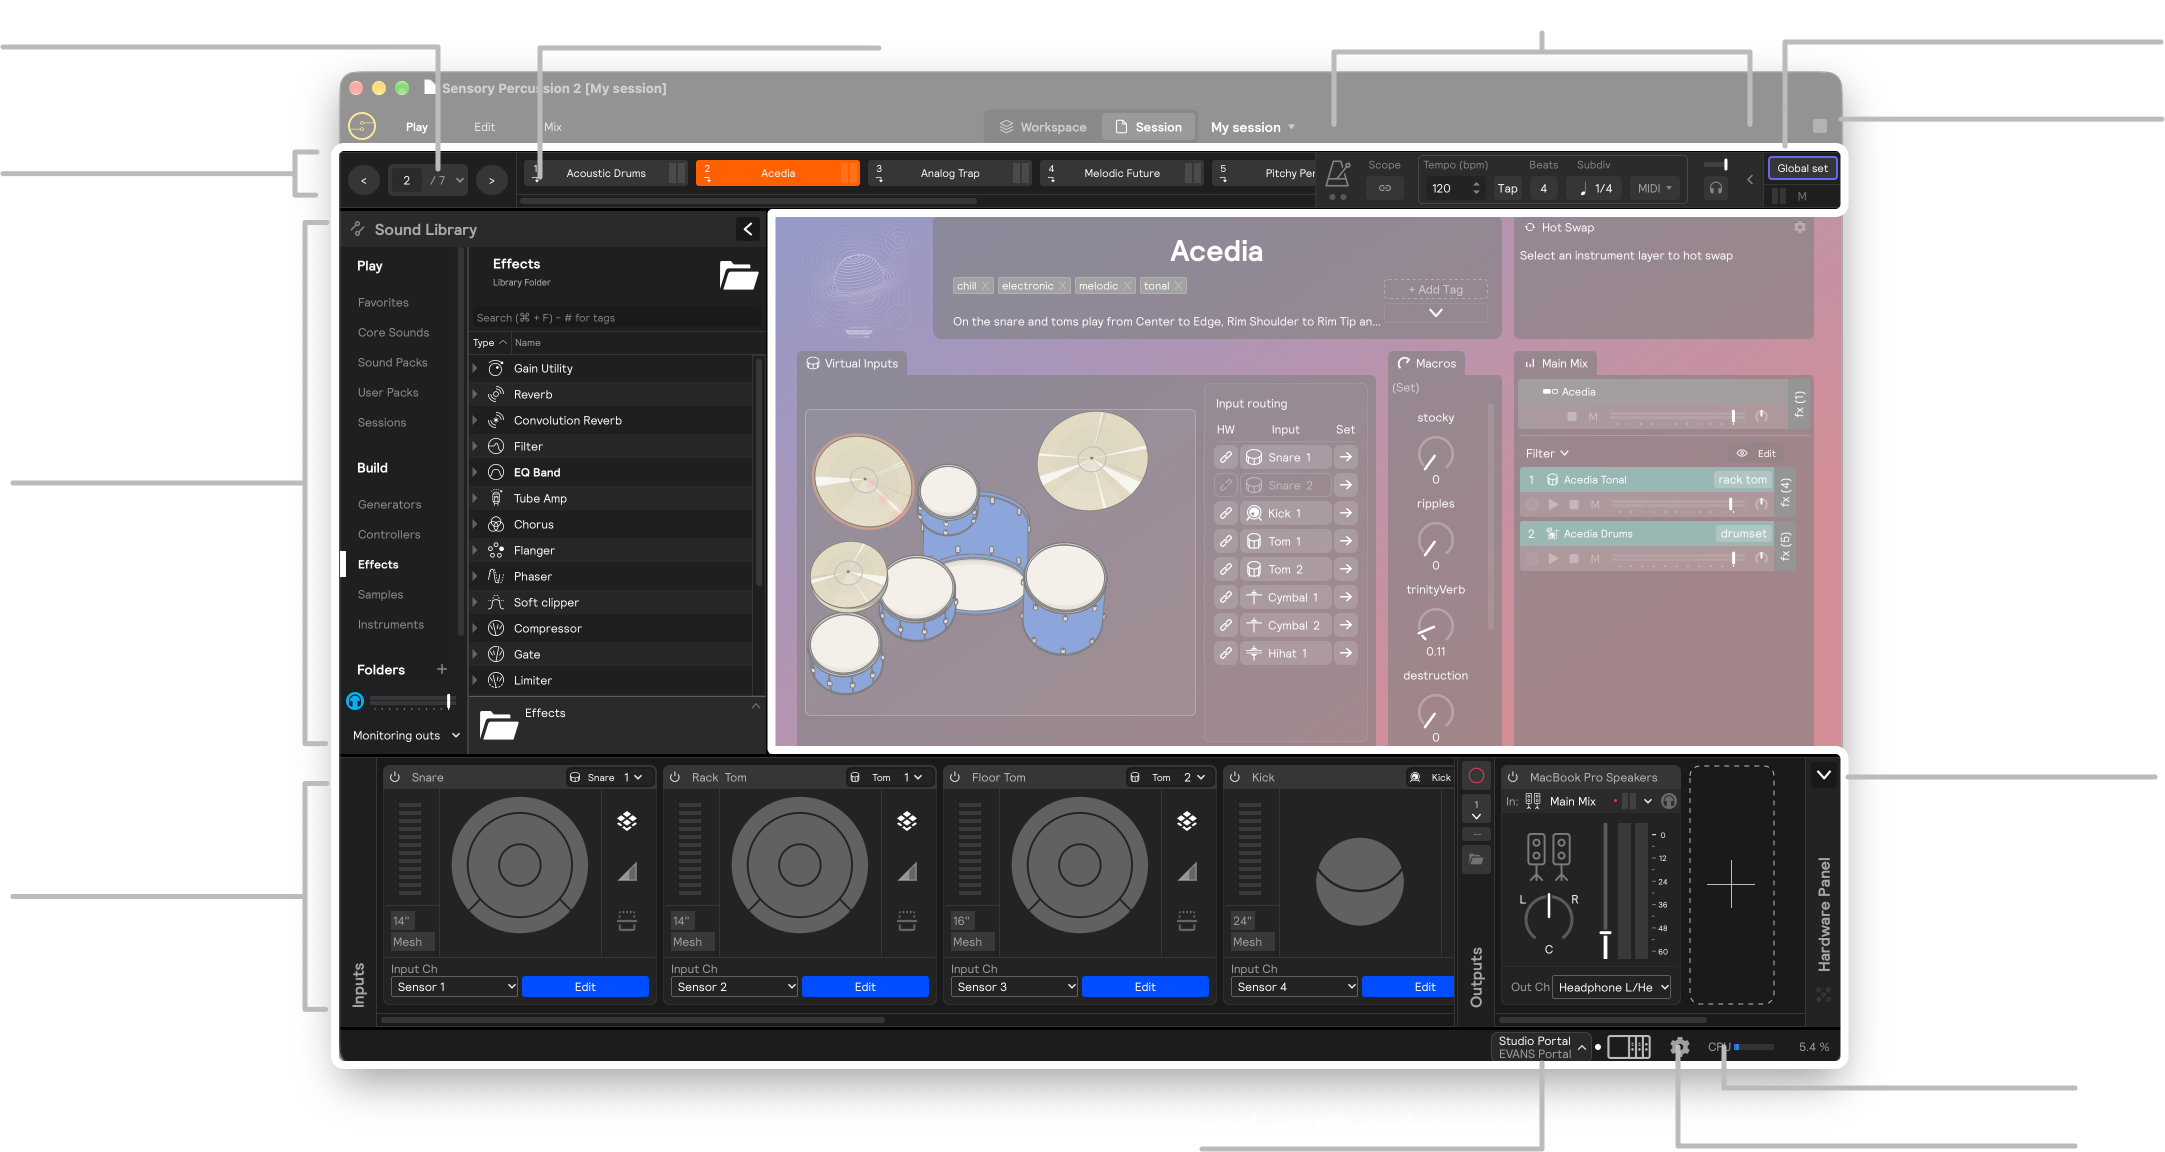Screen dimensions: 2165x1152
Task: Open Hot Swap settings gear
Action: click(x=1800, y=227)
